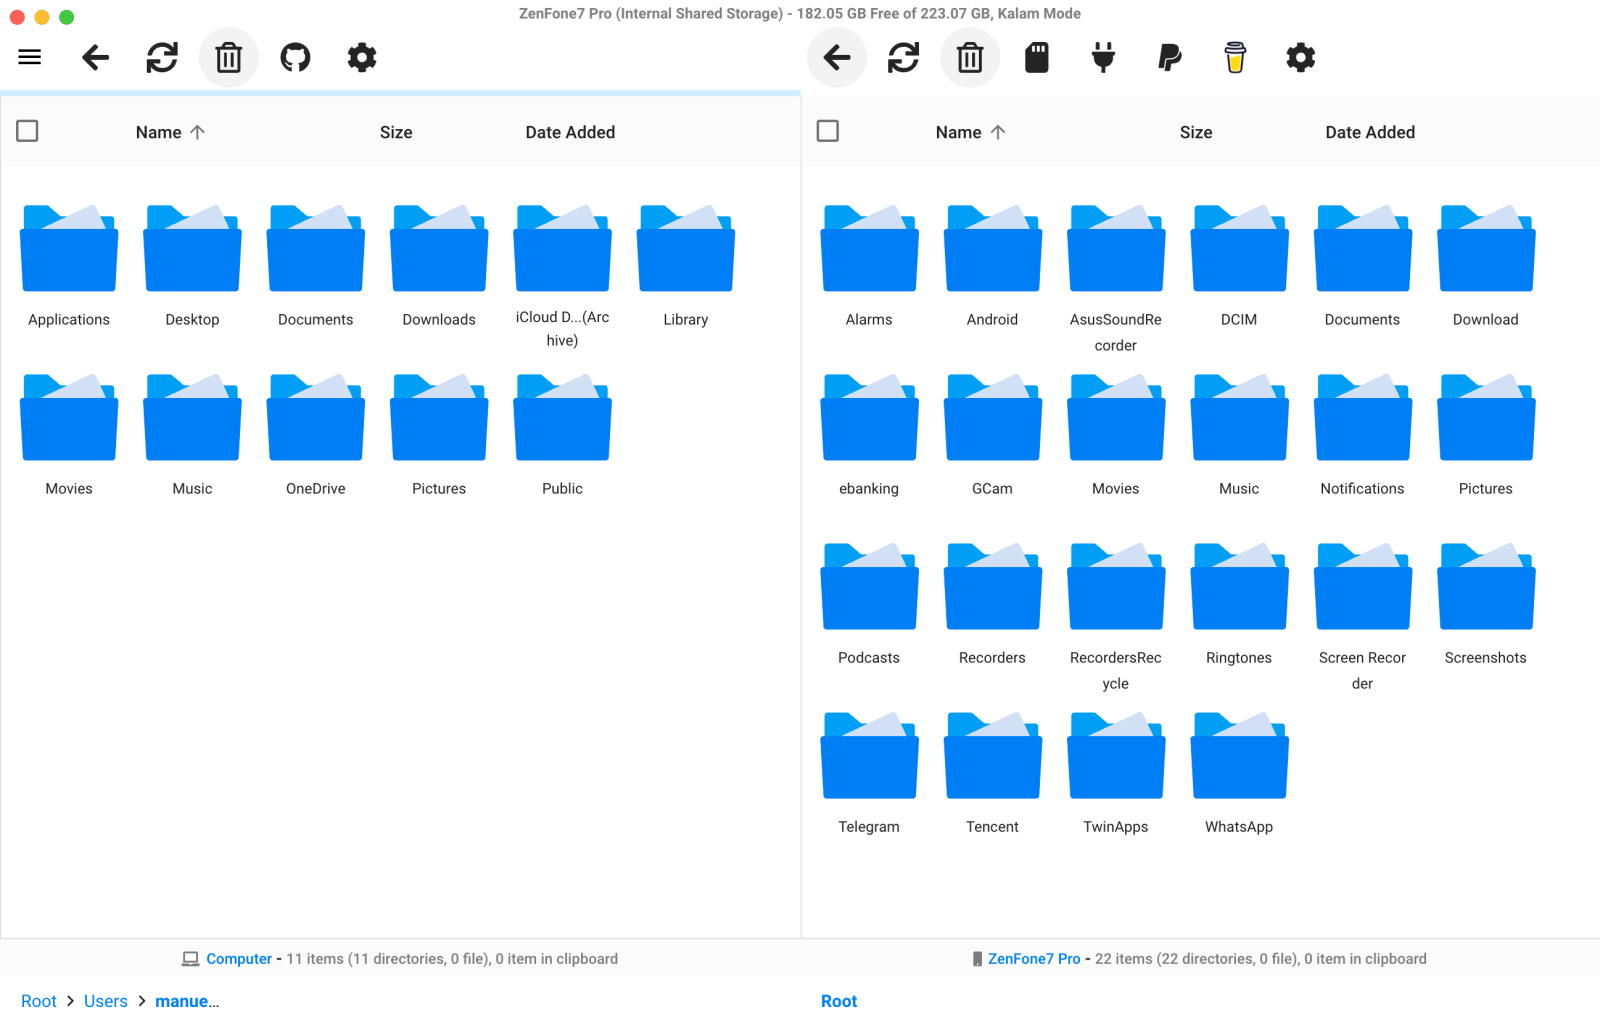Open the PayPal donate icon
The image size is (1600, 1028).
coord(1169,57)
